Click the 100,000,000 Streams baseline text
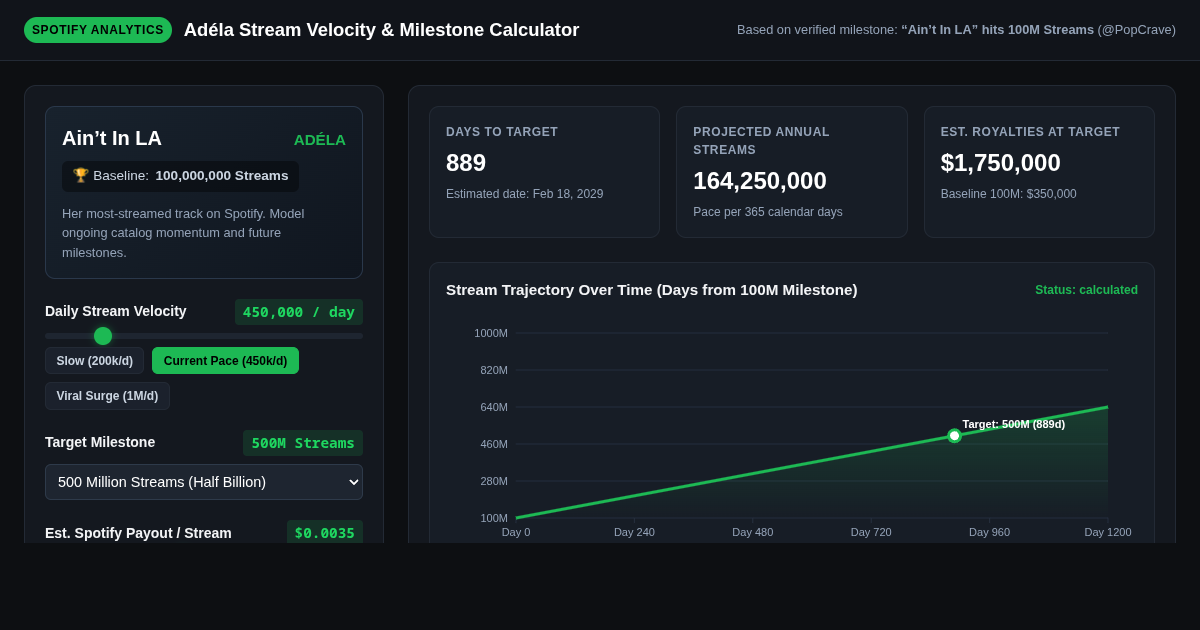The image size is (1200, 630). click(x=222, y=176)
